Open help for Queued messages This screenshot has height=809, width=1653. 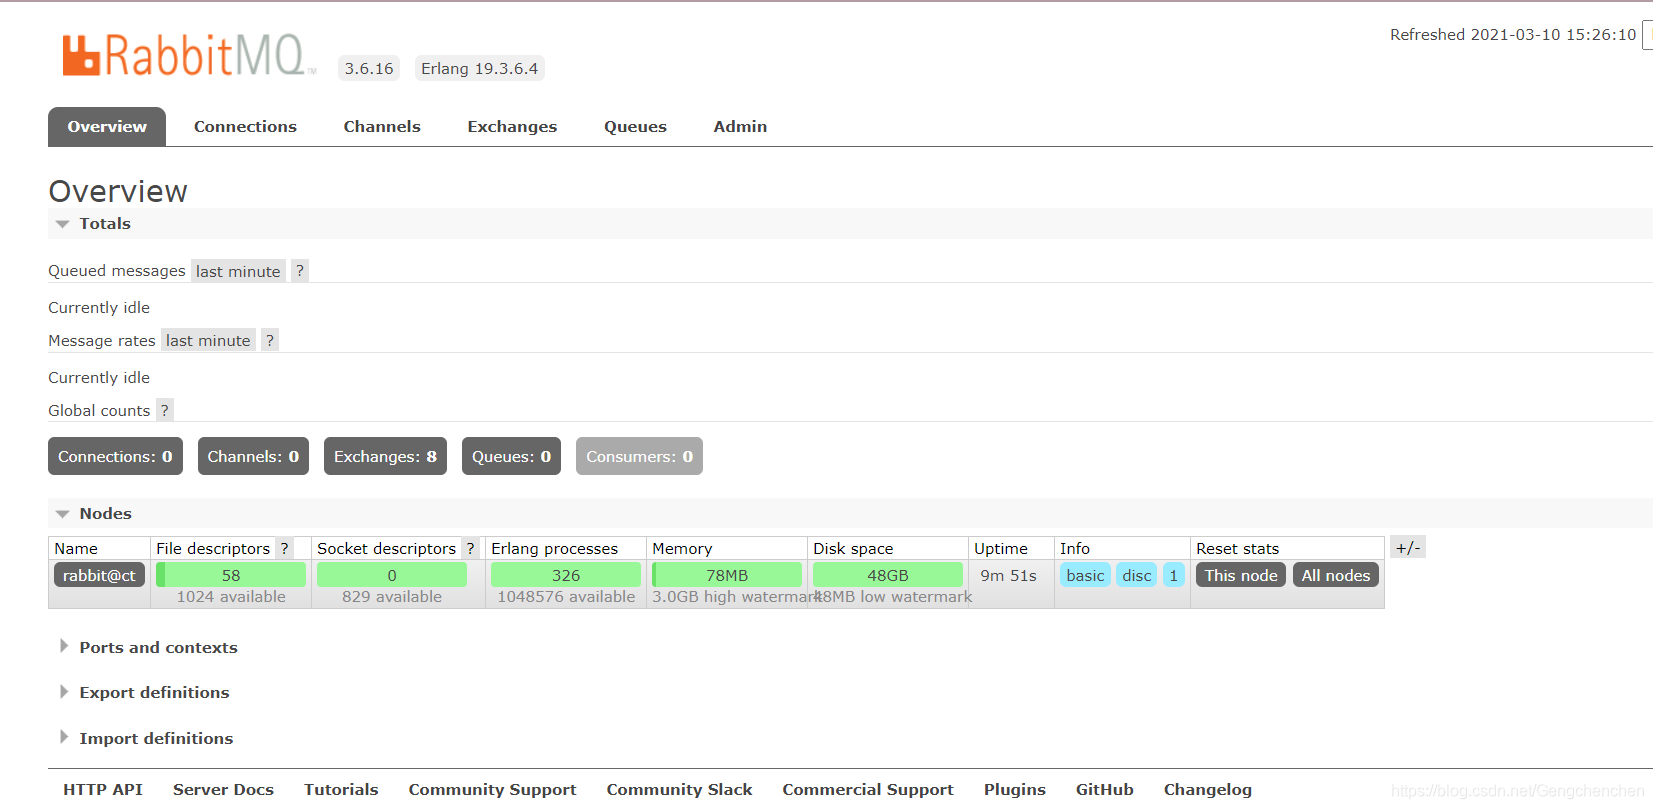[300, 271]
